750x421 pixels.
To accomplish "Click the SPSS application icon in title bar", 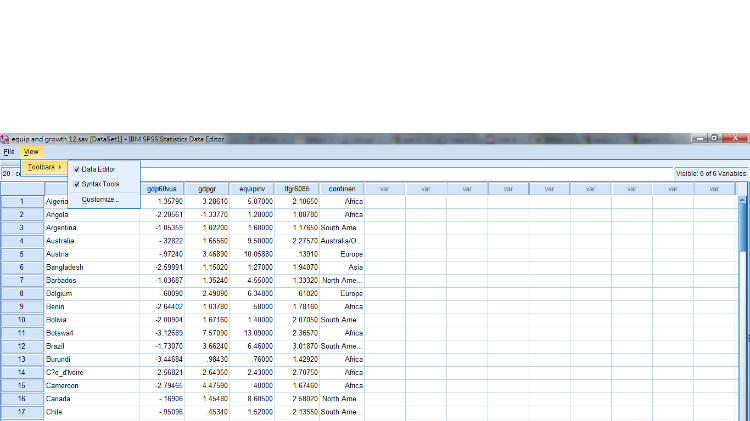I will tap(4, 137).
